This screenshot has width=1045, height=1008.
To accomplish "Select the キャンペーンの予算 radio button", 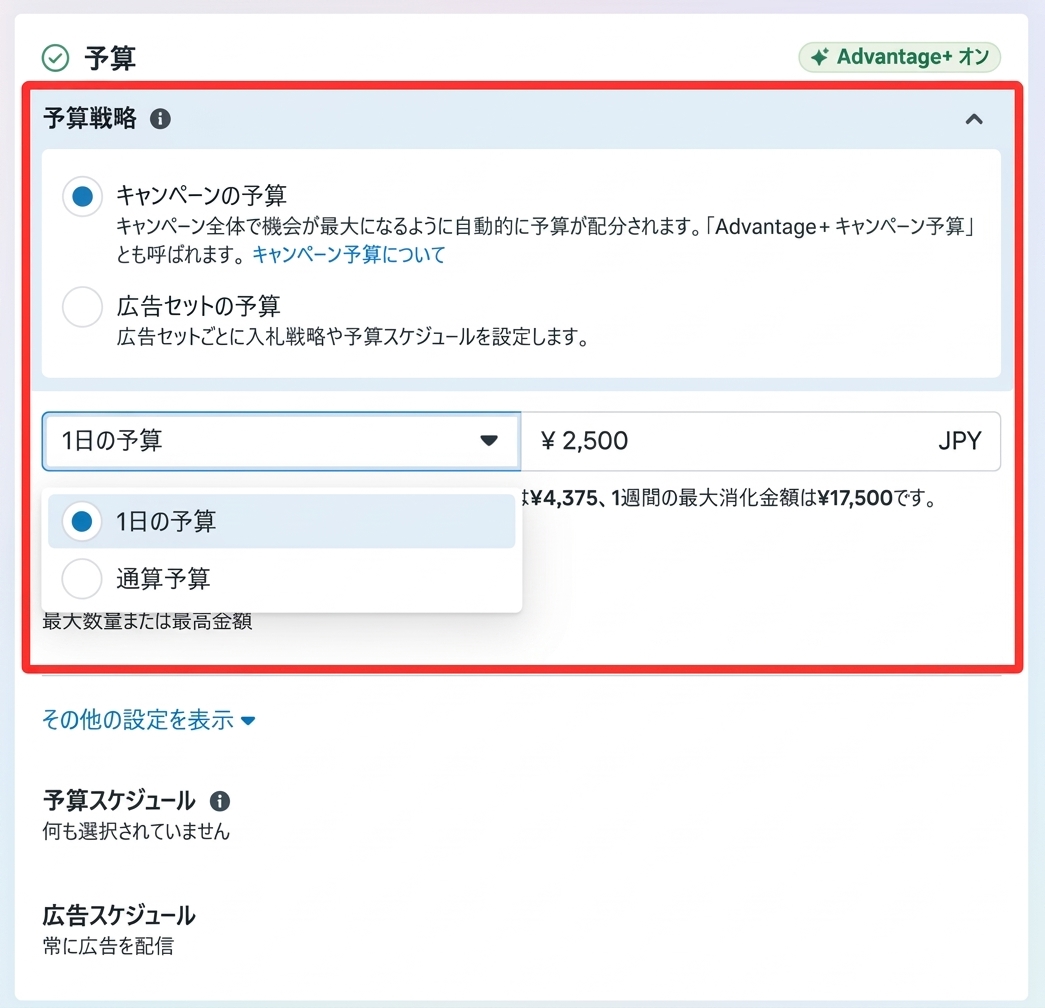I will click(x=82, y=196).
